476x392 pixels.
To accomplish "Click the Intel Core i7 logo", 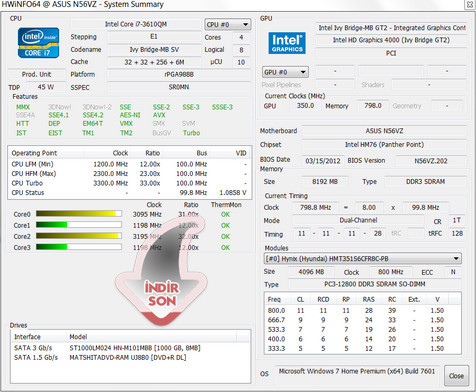I will click(38, 43).
